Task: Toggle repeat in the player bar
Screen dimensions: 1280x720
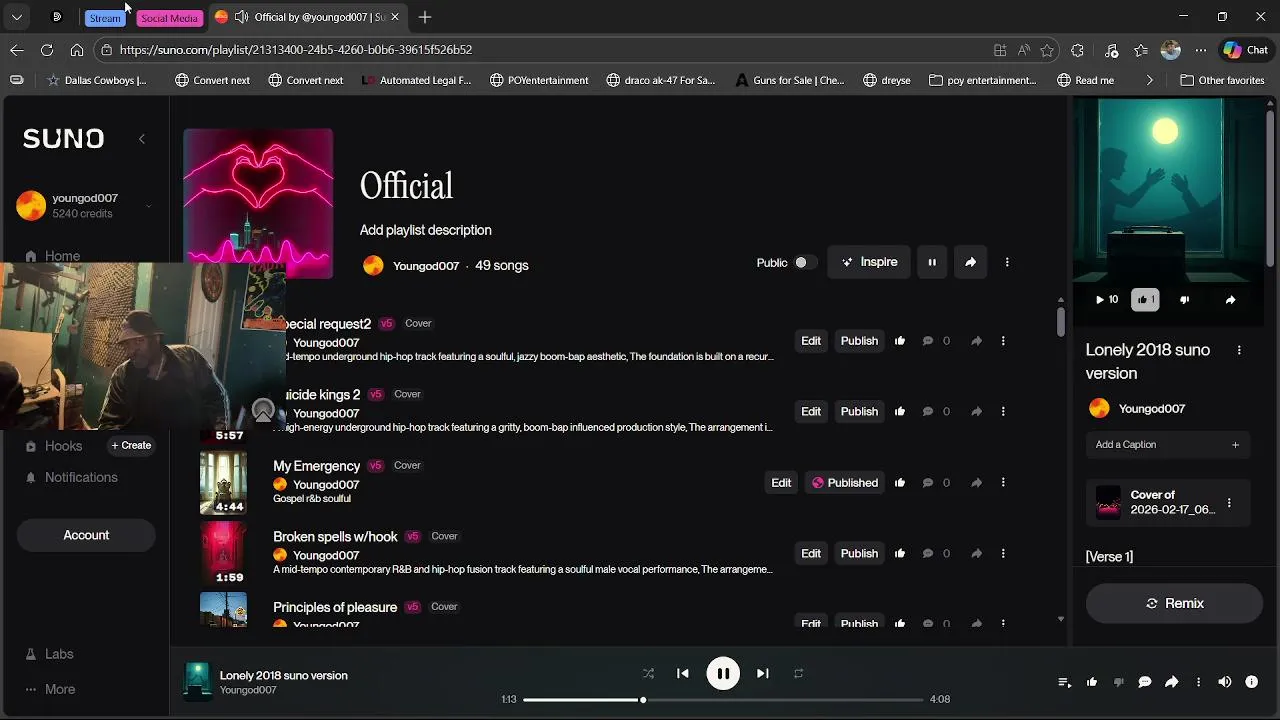Action: point(798,674)
